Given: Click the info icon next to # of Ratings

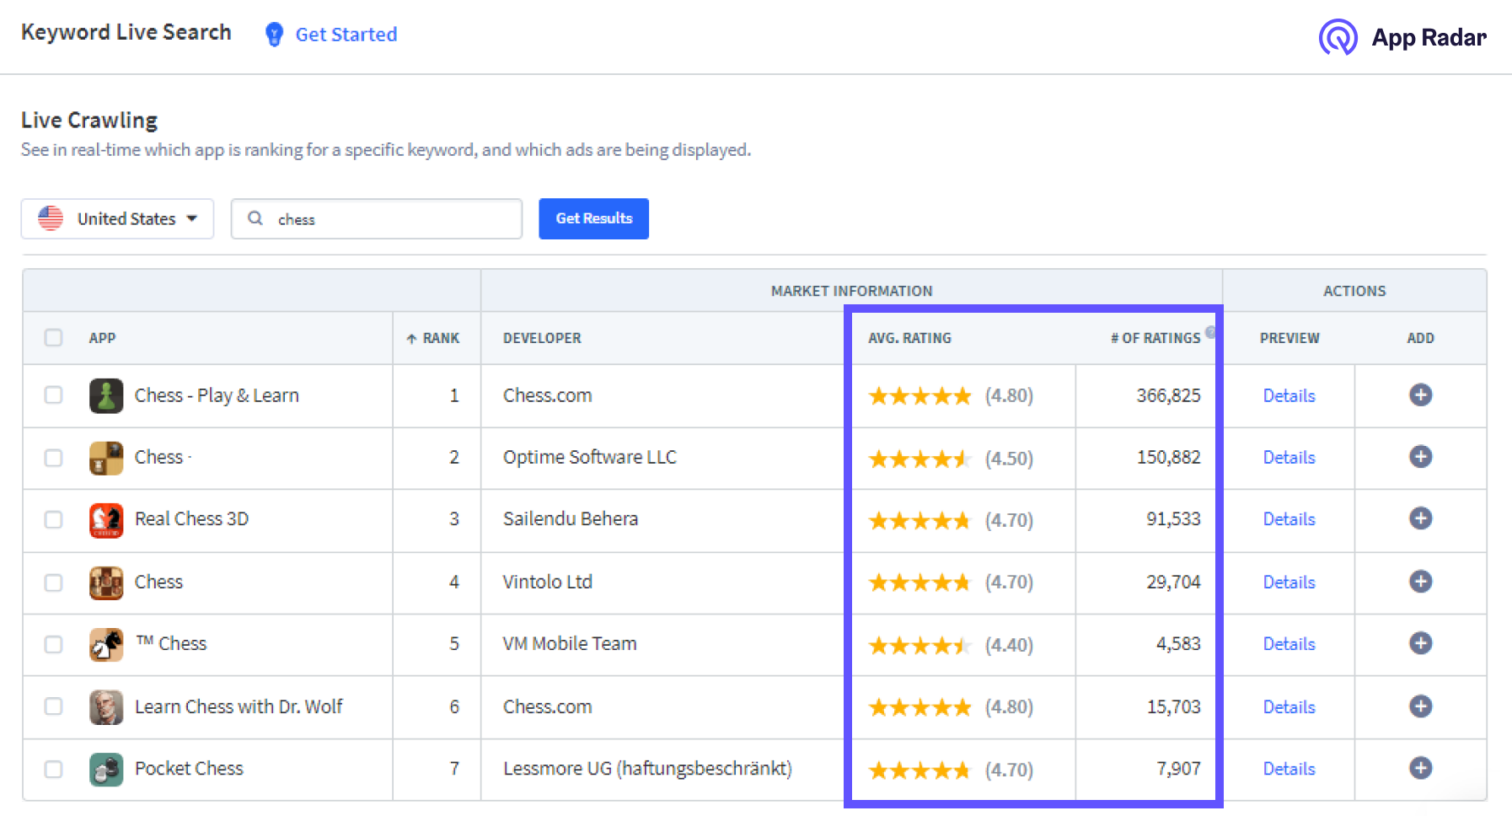Looking at the screenshot, I should [x=1209, y=333].
